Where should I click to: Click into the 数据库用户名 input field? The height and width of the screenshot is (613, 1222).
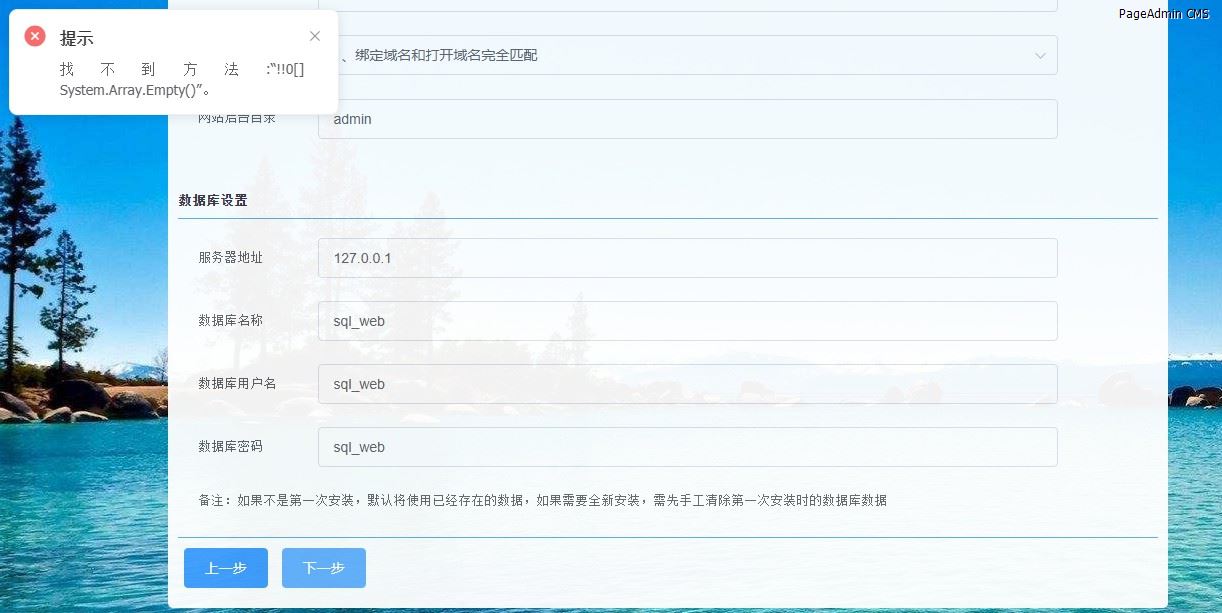pos(687,384)
